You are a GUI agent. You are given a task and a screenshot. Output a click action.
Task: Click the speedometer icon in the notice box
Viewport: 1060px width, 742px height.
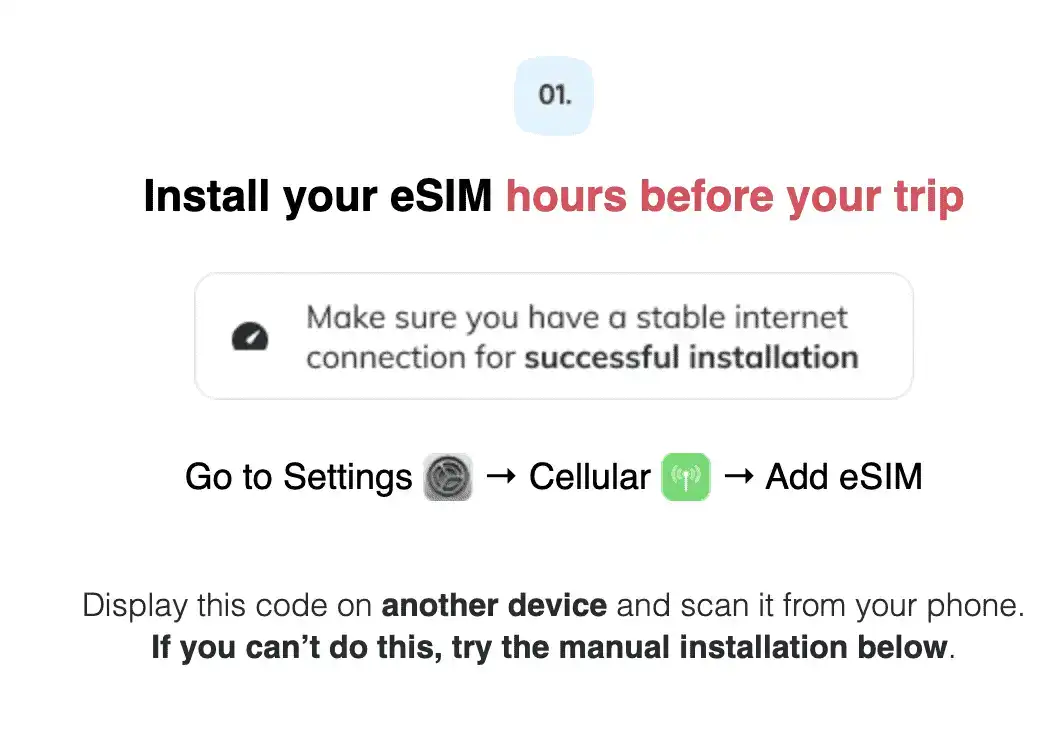pos(250,338)
